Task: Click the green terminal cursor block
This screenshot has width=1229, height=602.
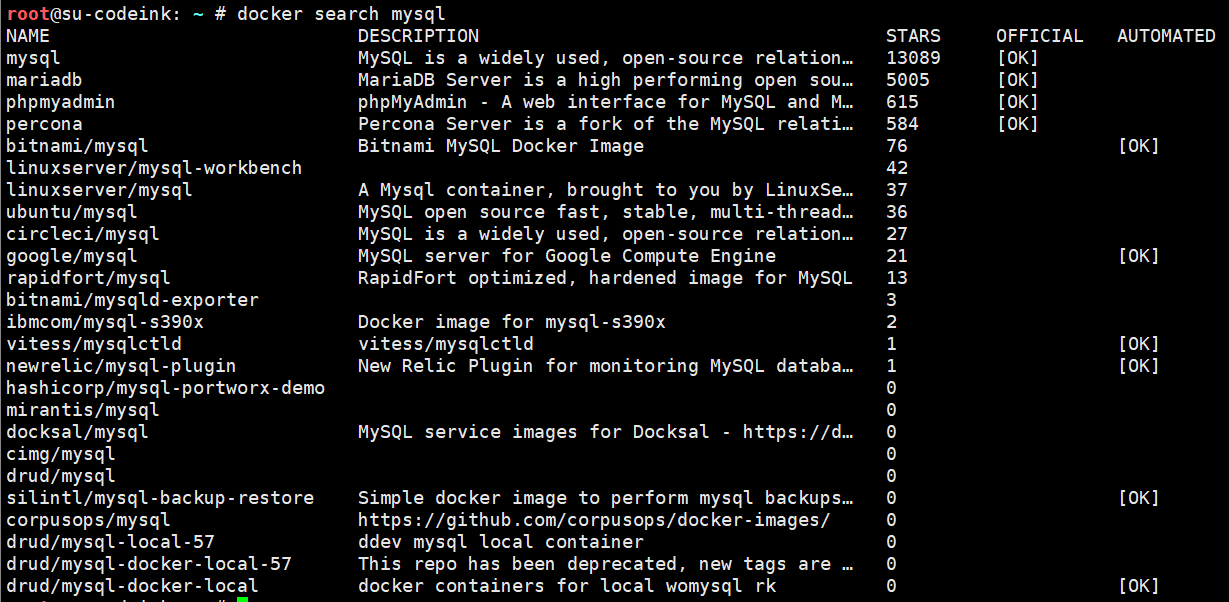Action: [x=242, y=599]
